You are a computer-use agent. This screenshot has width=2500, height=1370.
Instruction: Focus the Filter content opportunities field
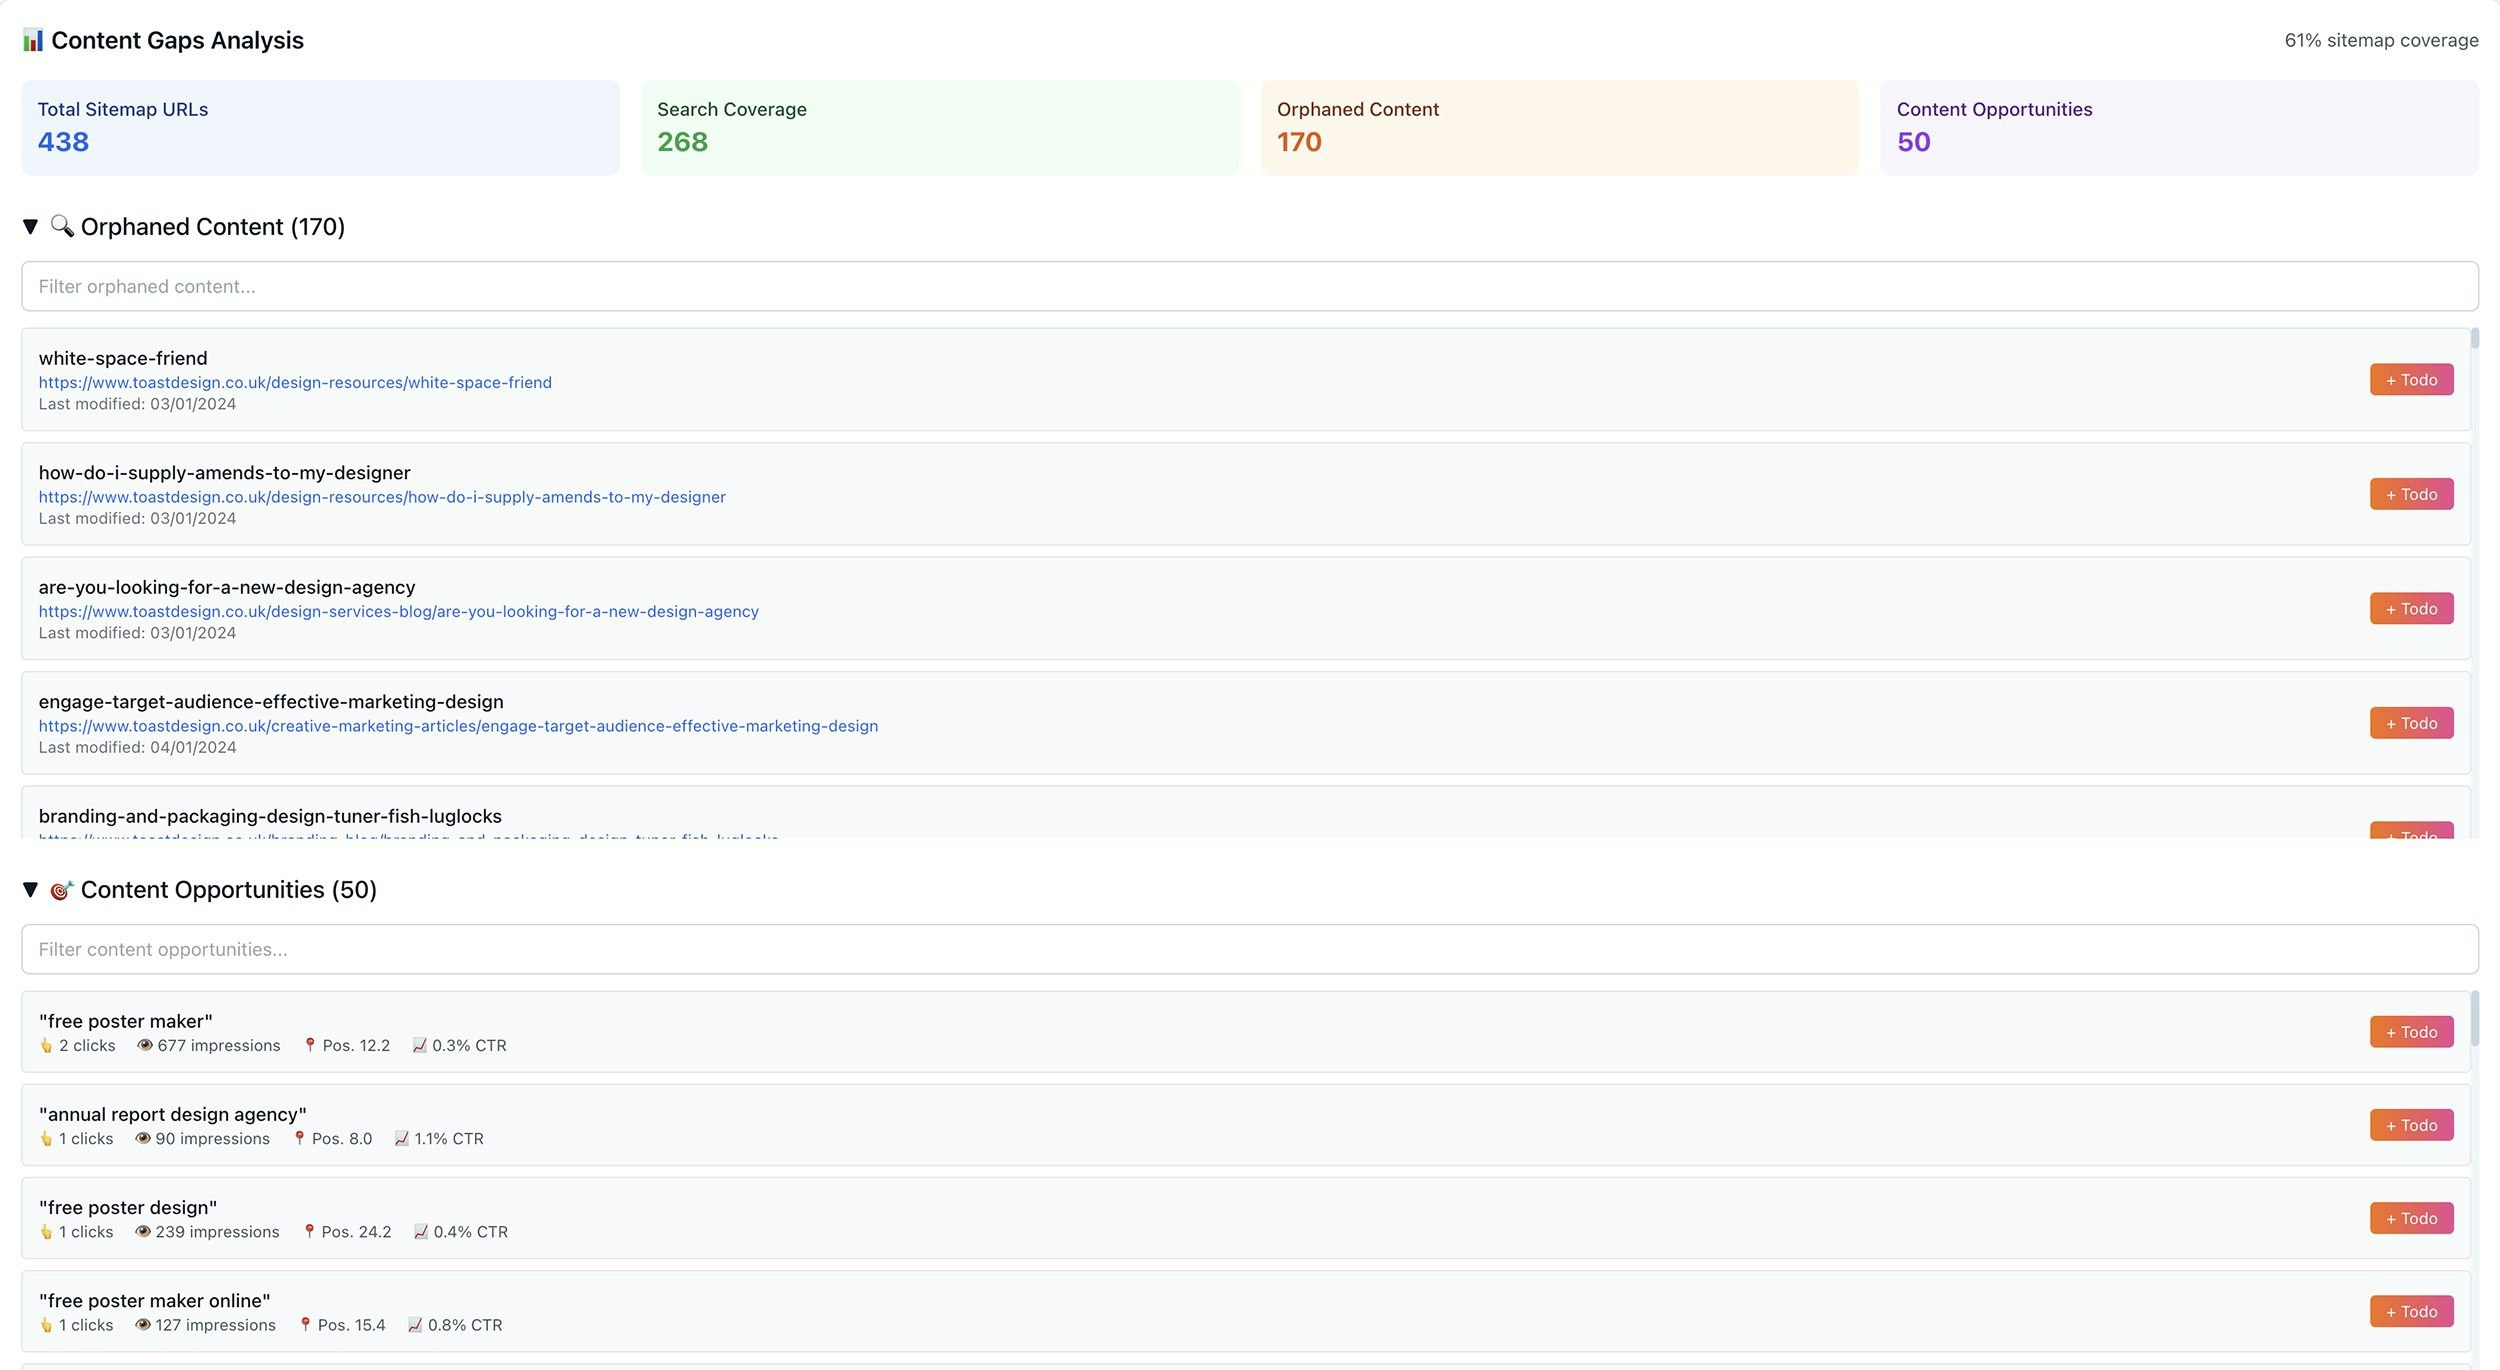tap(1249, 950)
